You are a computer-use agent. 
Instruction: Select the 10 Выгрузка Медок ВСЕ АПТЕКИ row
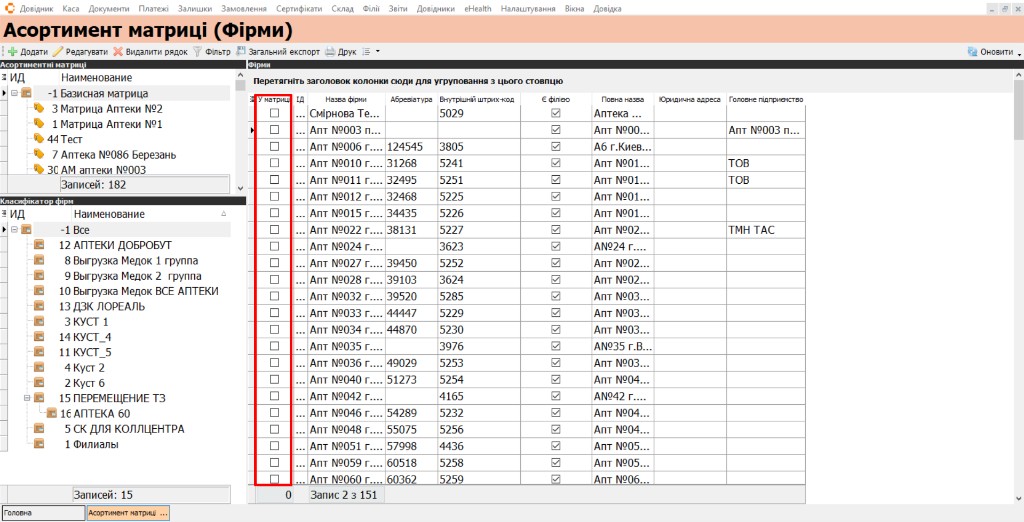(x=120, y=291)
